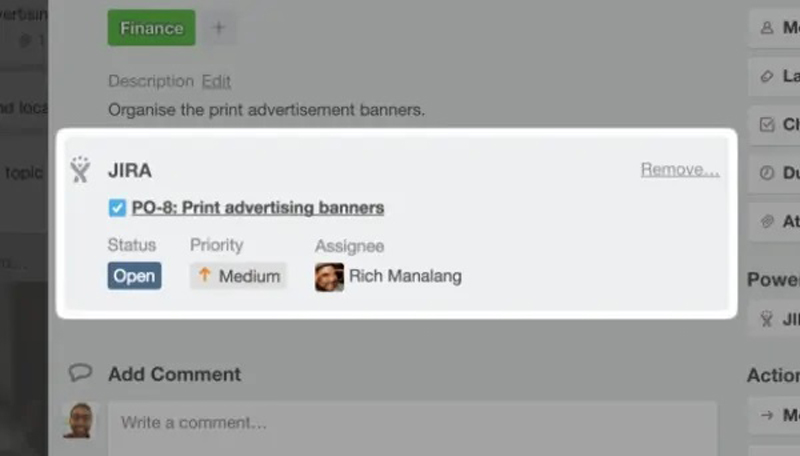Click the JIRA logo icon in the panel
800x456 pixels.
pyautogui.click(x=80, y=171)
